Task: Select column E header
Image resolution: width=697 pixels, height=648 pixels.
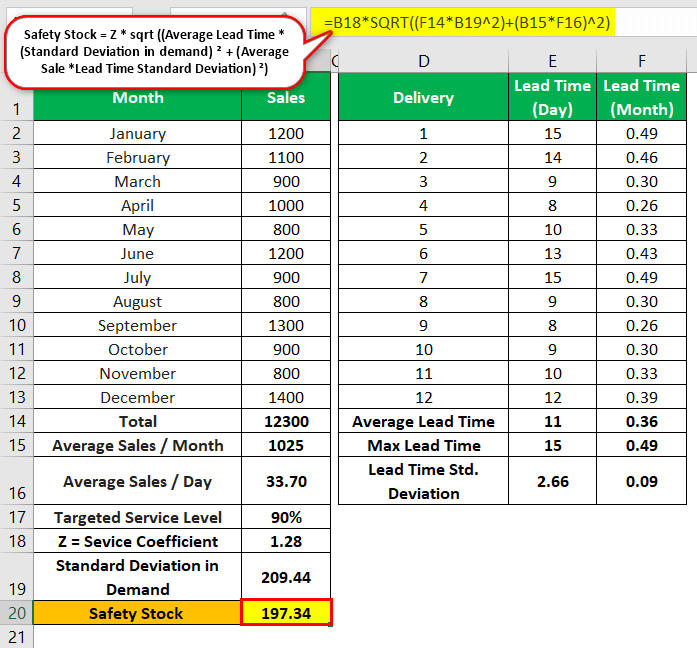Action: coord(552,61)
